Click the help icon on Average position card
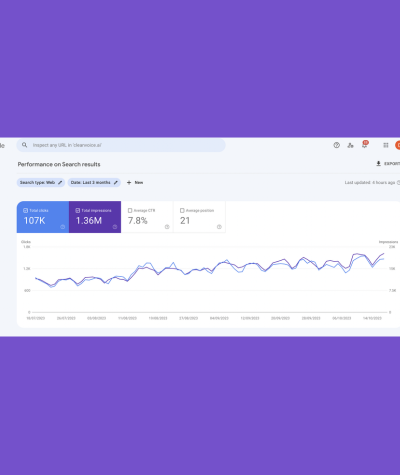This screenshot has width=400, height=475. click(219, 227)
